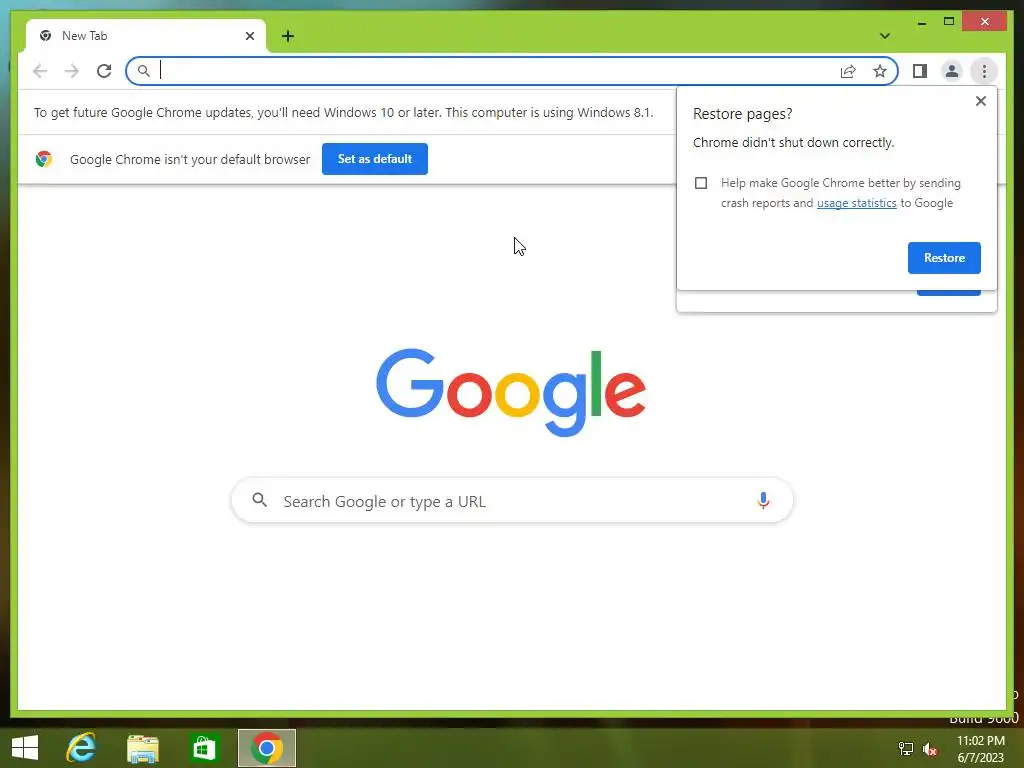Click the Chrome taskbar icon

click(x=266, y=748)
